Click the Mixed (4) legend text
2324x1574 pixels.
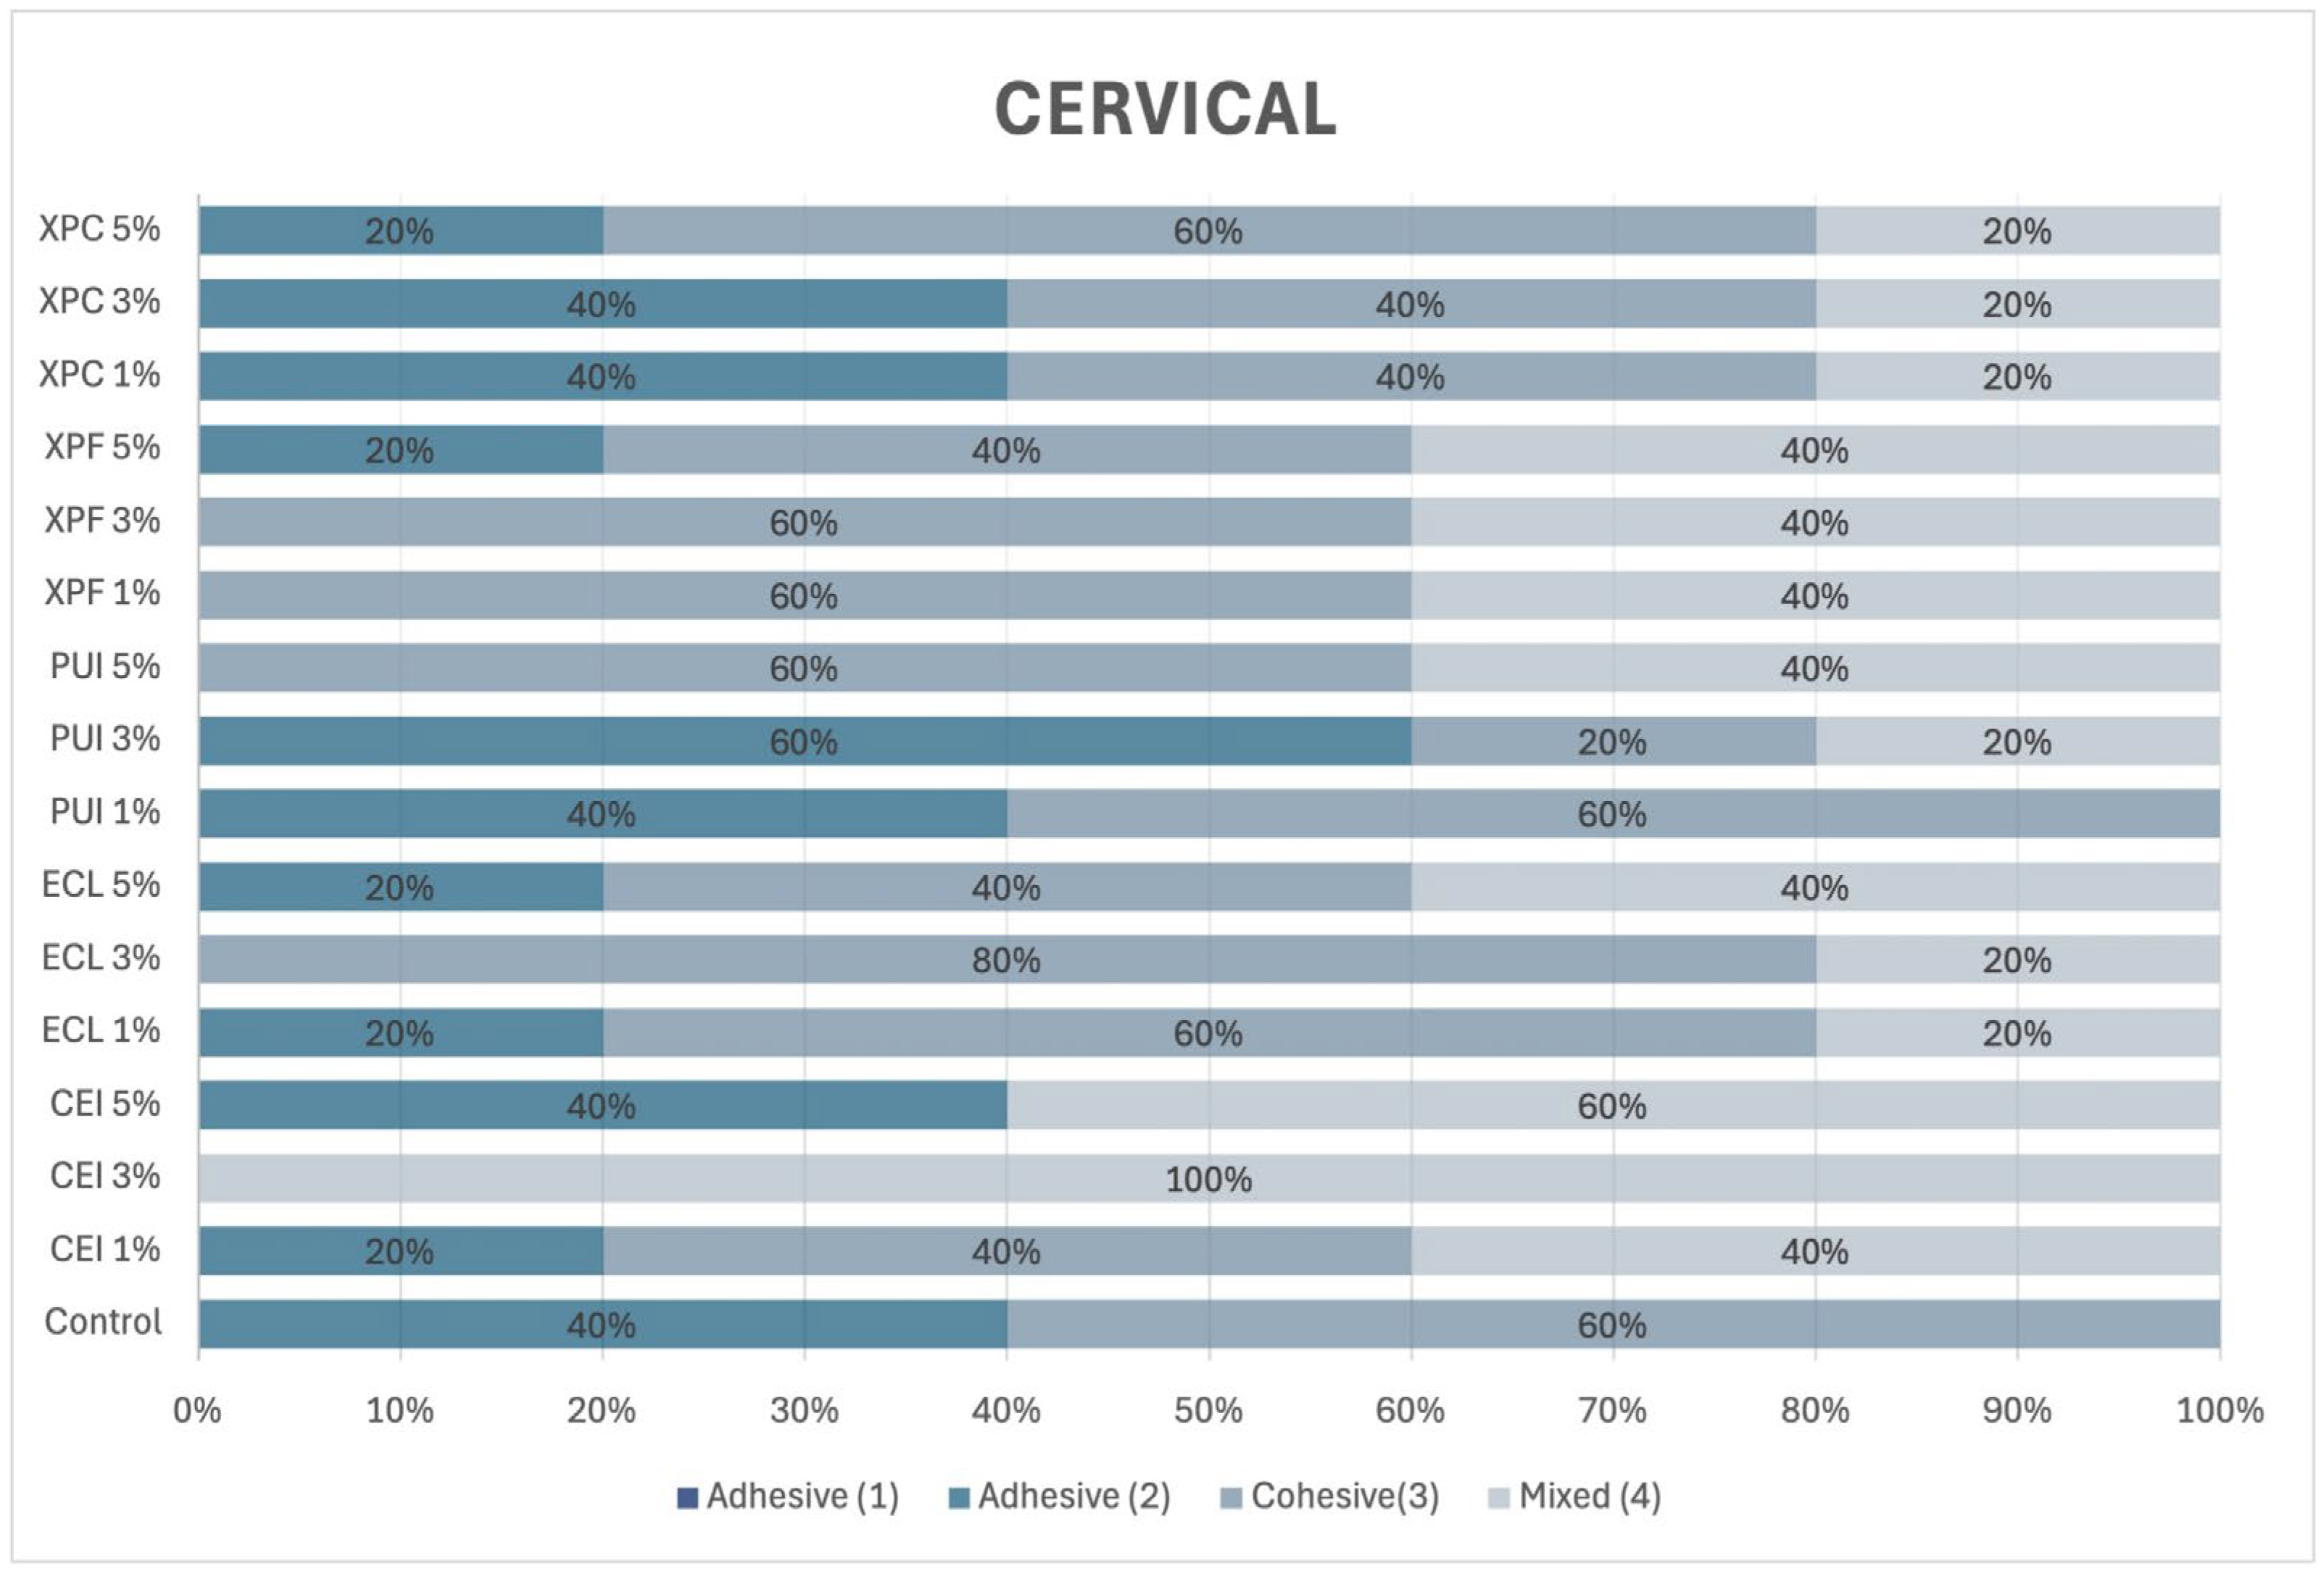tap(1589, 1496)
